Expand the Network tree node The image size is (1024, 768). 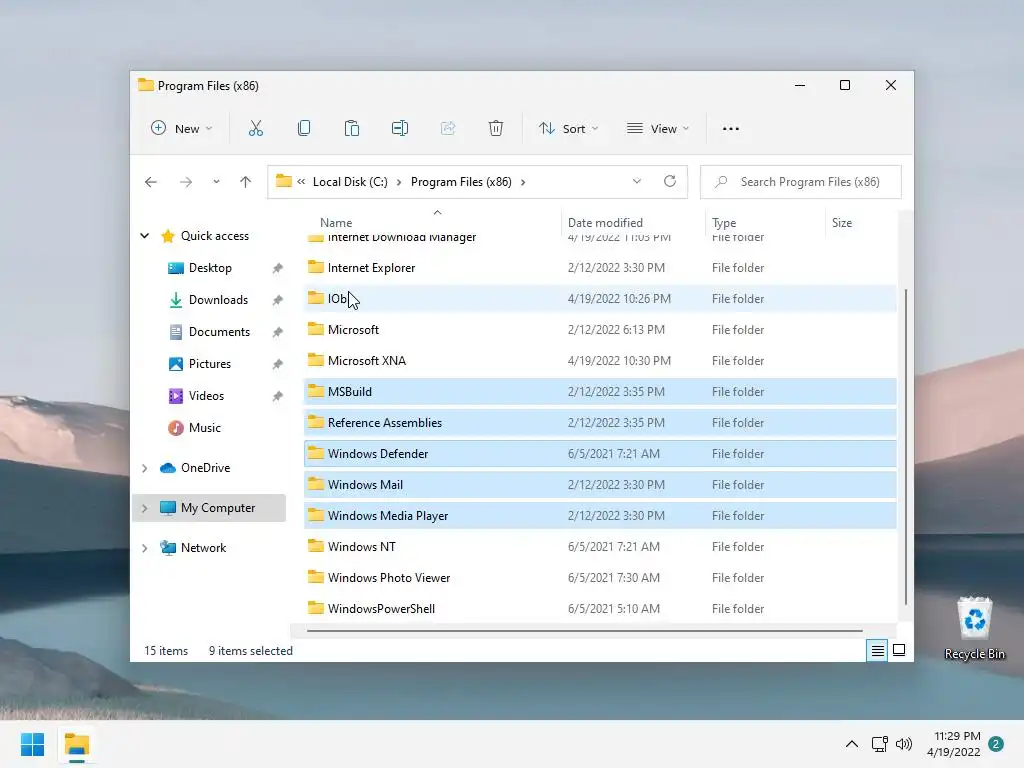click(144, 549)
